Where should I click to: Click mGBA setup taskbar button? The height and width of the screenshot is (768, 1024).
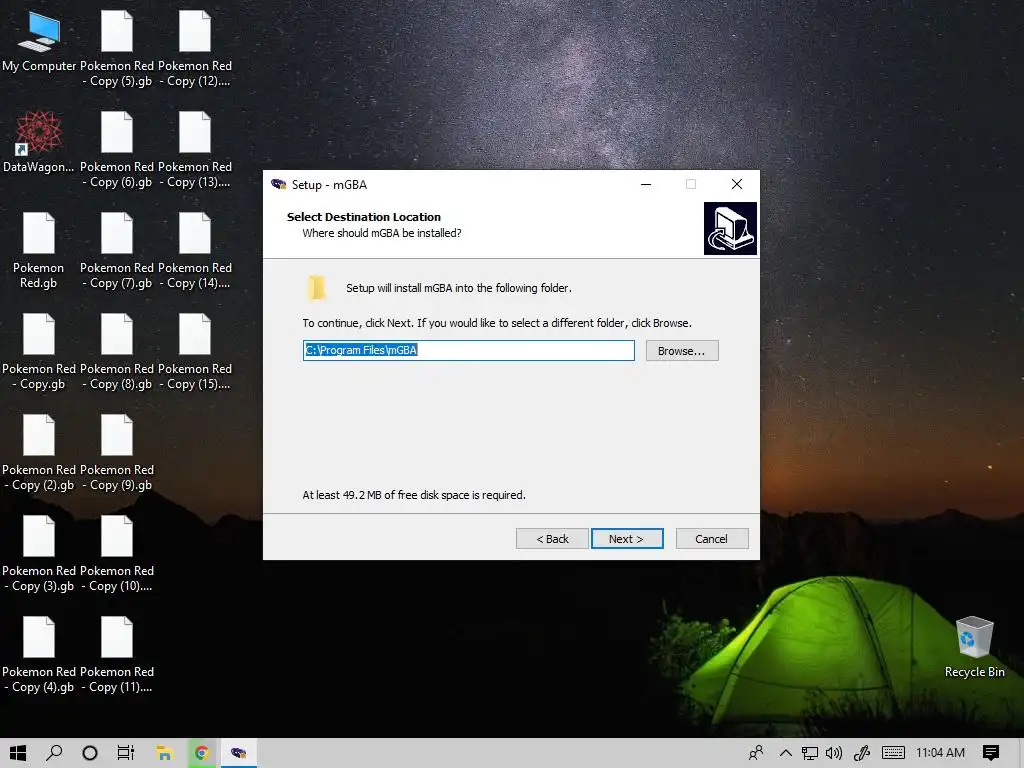point(238,753)
